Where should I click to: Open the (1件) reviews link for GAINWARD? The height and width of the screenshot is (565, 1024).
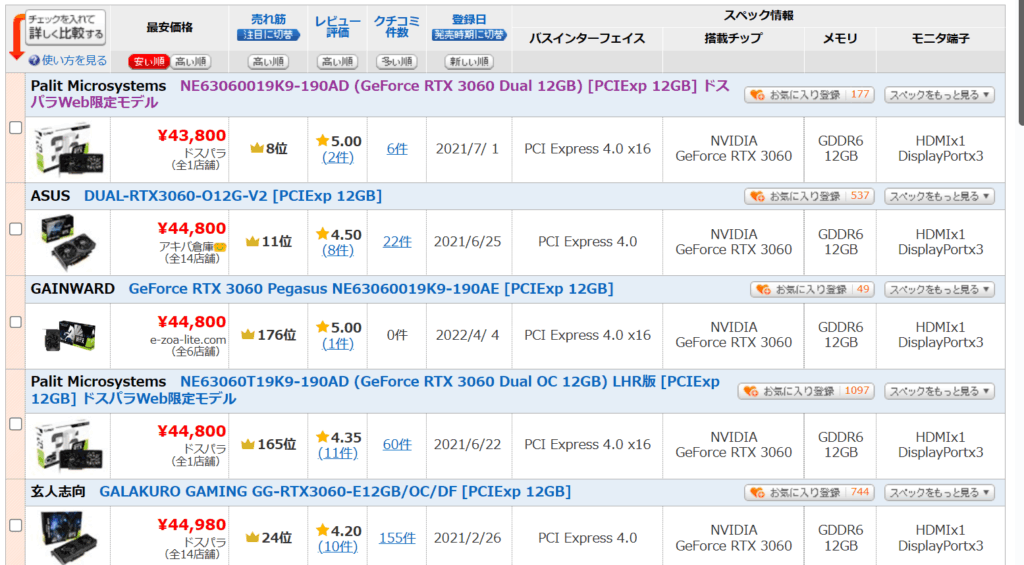click(x=338, y=344)
